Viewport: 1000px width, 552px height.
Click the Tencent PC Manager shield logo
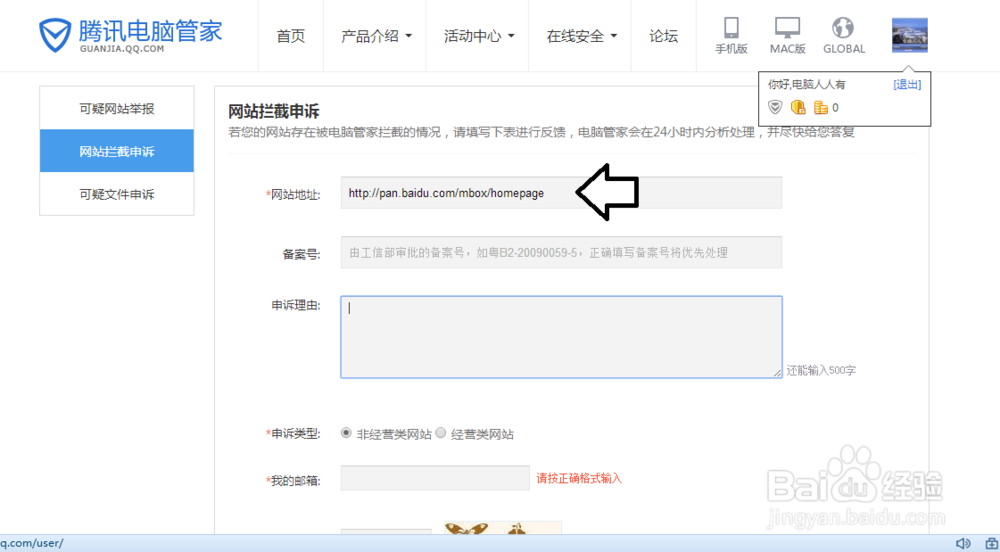(55, 34)
